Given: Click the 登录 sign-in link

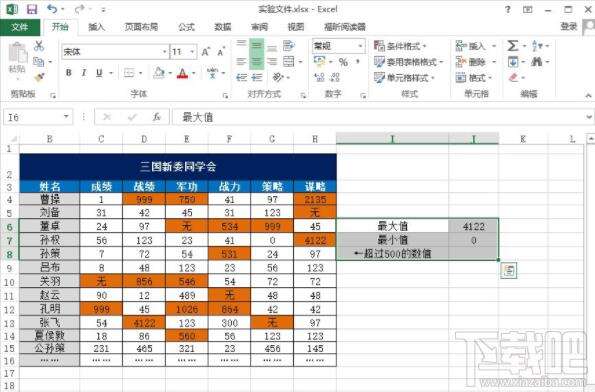Looking at the screenshot, I should [x=569, y=27].
